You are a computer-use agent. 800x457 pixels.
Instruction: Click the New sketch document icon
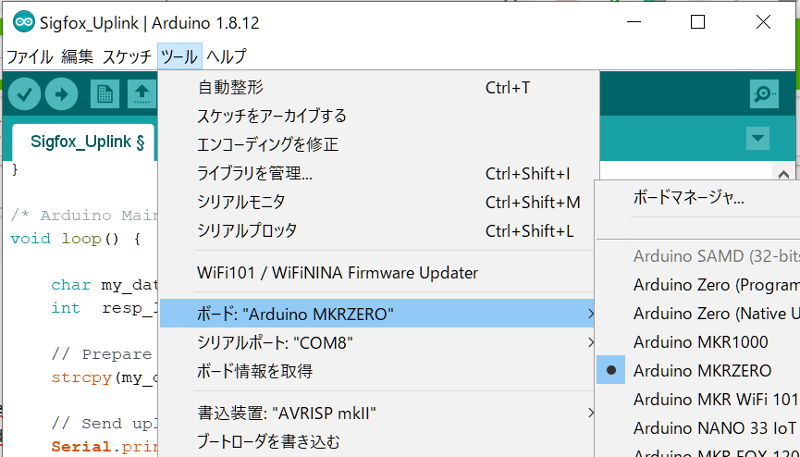pyautogui.click(x=105, y=94)
